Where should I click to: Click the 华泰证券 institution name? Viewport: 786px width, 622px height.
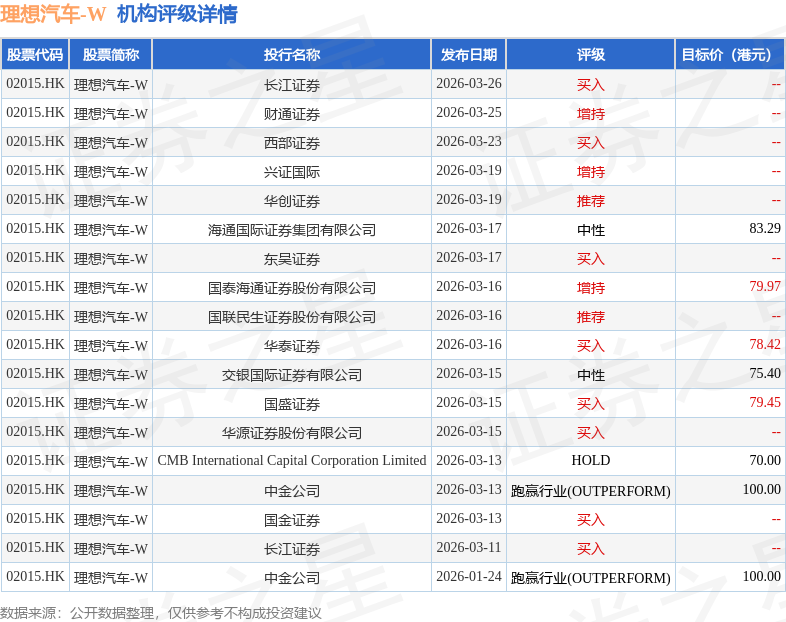click(x=292, y=346)
